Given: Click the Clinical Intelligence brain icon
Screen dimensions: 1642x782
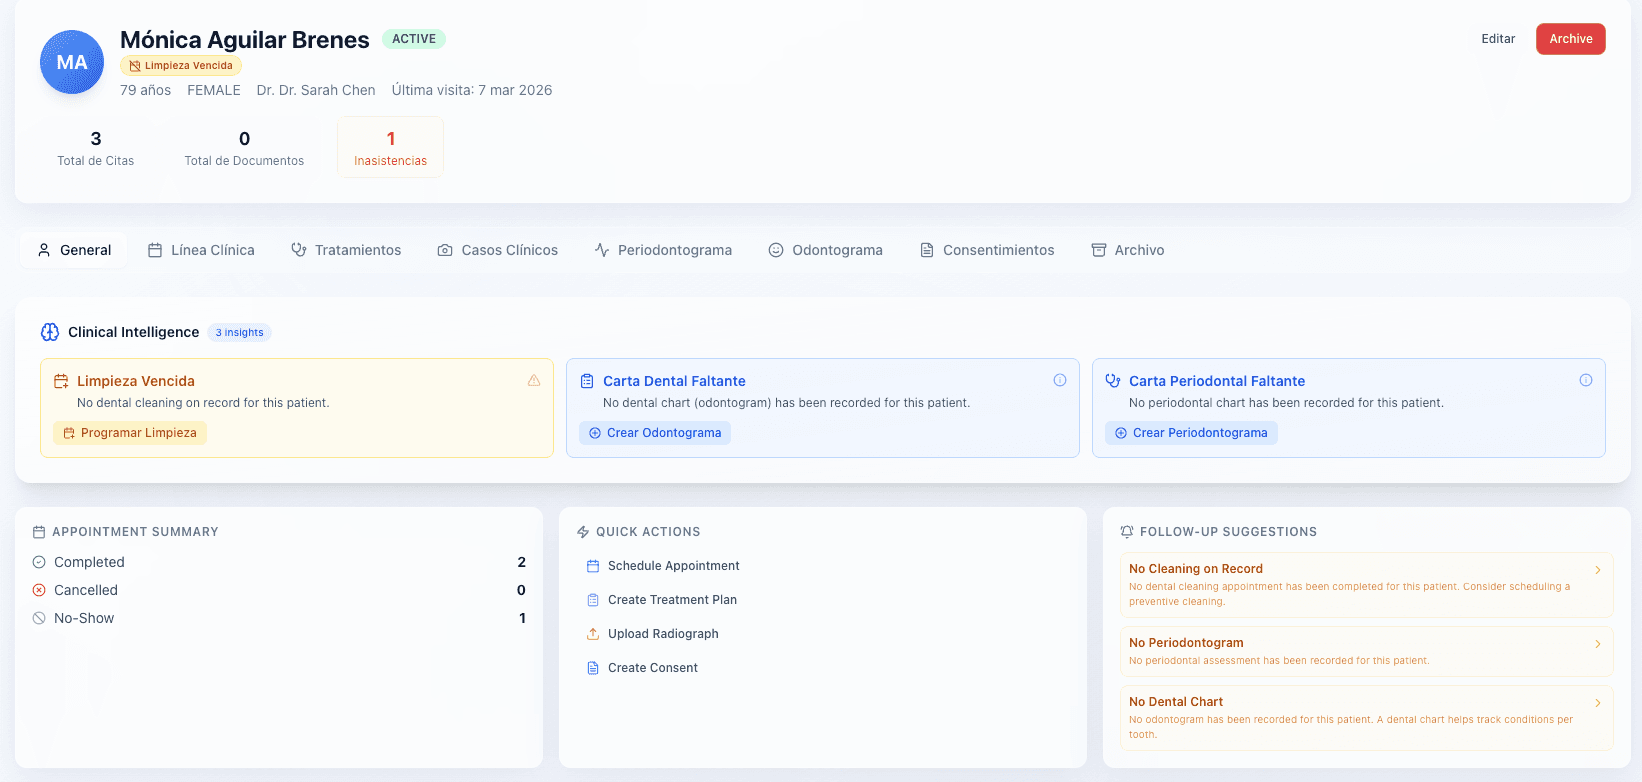Looking at the screenshot, I should [50, 332].
